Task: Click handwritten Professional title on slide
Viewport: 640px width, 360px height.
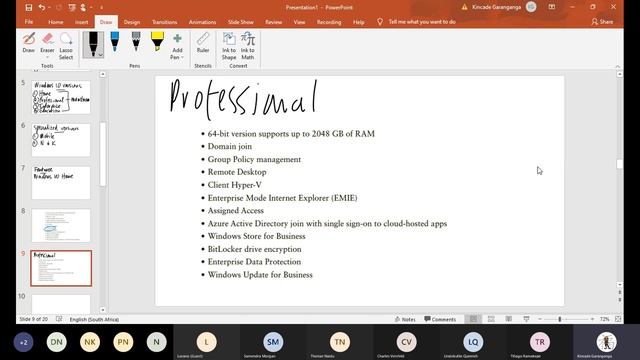Action: (243, 100)
